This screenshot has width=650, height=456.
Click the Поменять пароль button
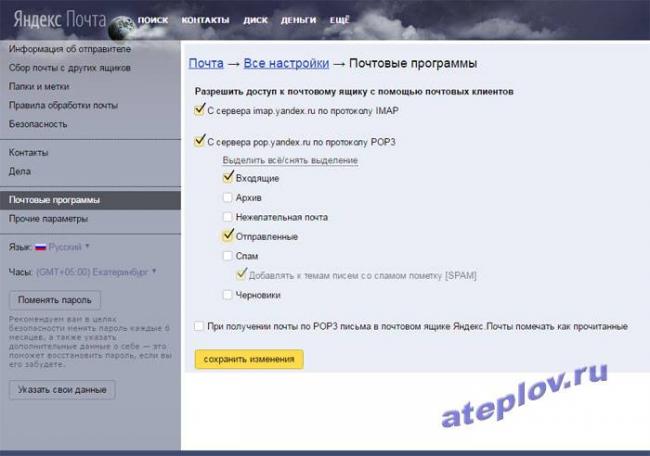tap(55, 300)
